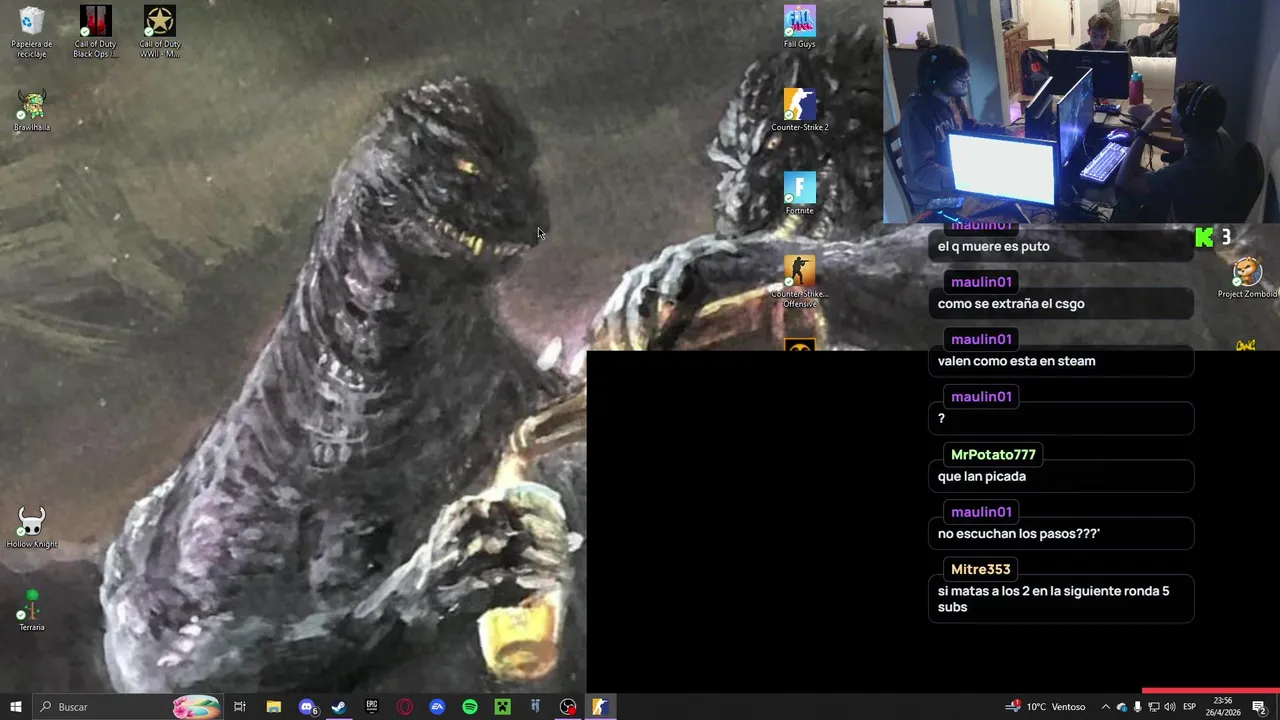Click chat message 'que lan picada'
1280x720 pixels.
(x=1061, y=476)
